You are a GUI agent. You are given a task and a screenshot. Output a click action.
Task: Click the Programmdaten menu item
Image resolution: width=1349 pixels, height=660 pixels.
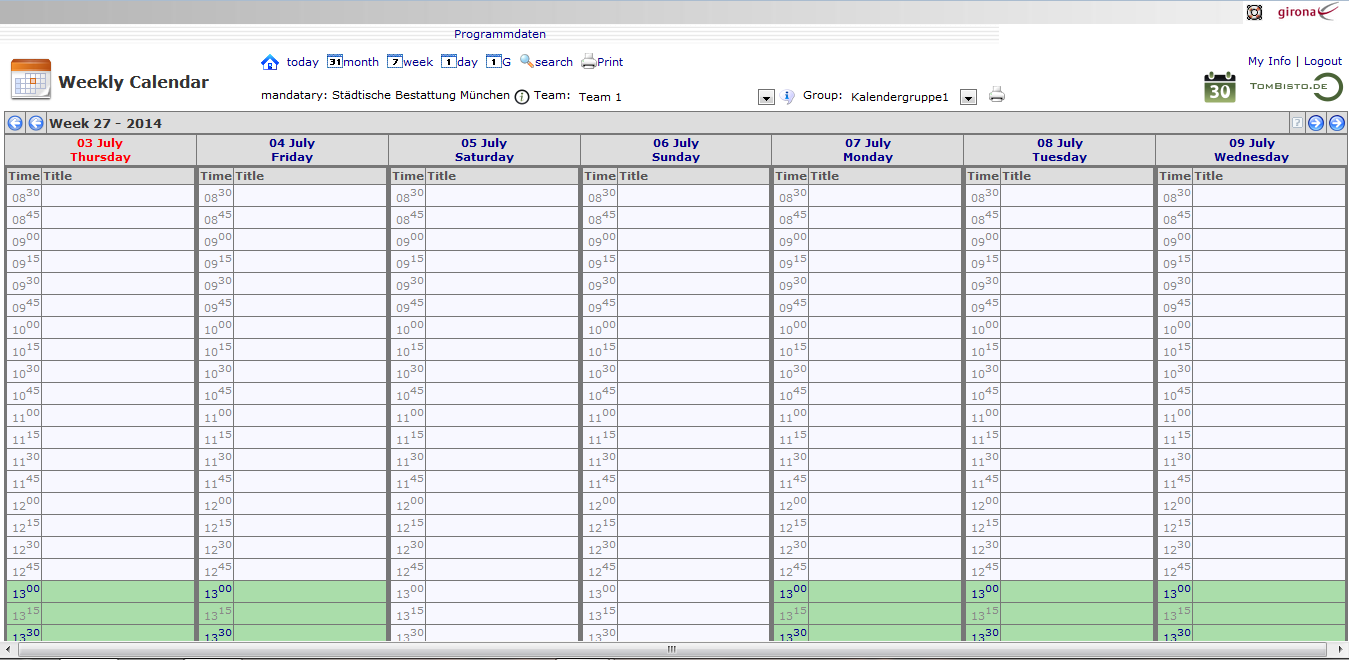[500, 34]
